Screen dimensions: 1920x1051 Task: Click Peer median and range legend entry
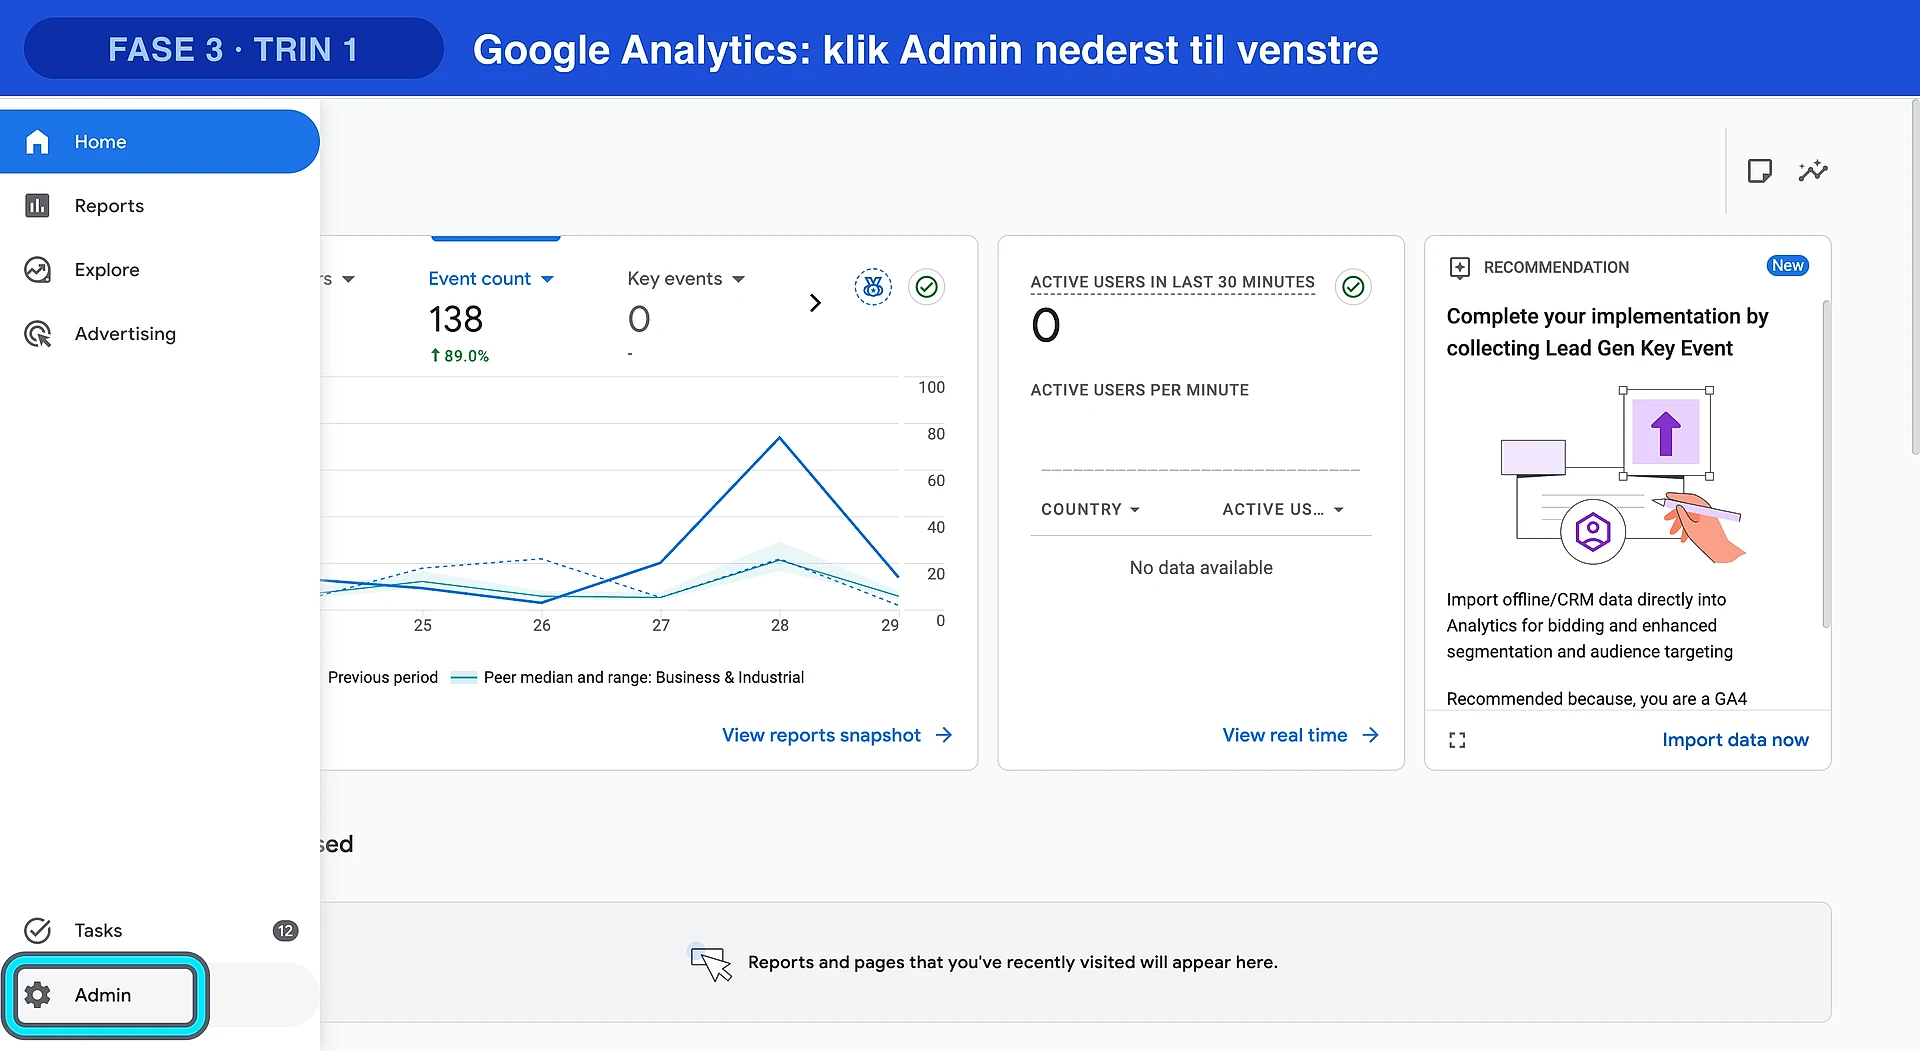coord(628,678)
